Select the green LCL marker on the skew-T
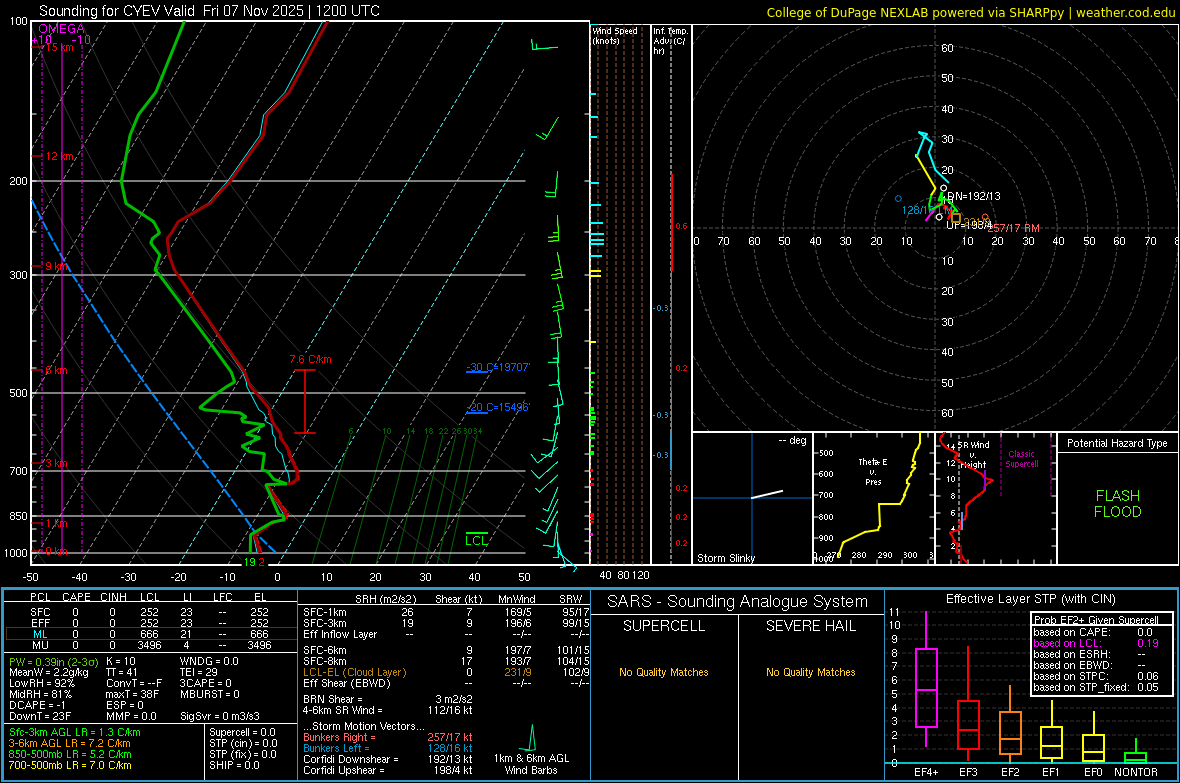The image size is (1180, 783). (476, 540)
